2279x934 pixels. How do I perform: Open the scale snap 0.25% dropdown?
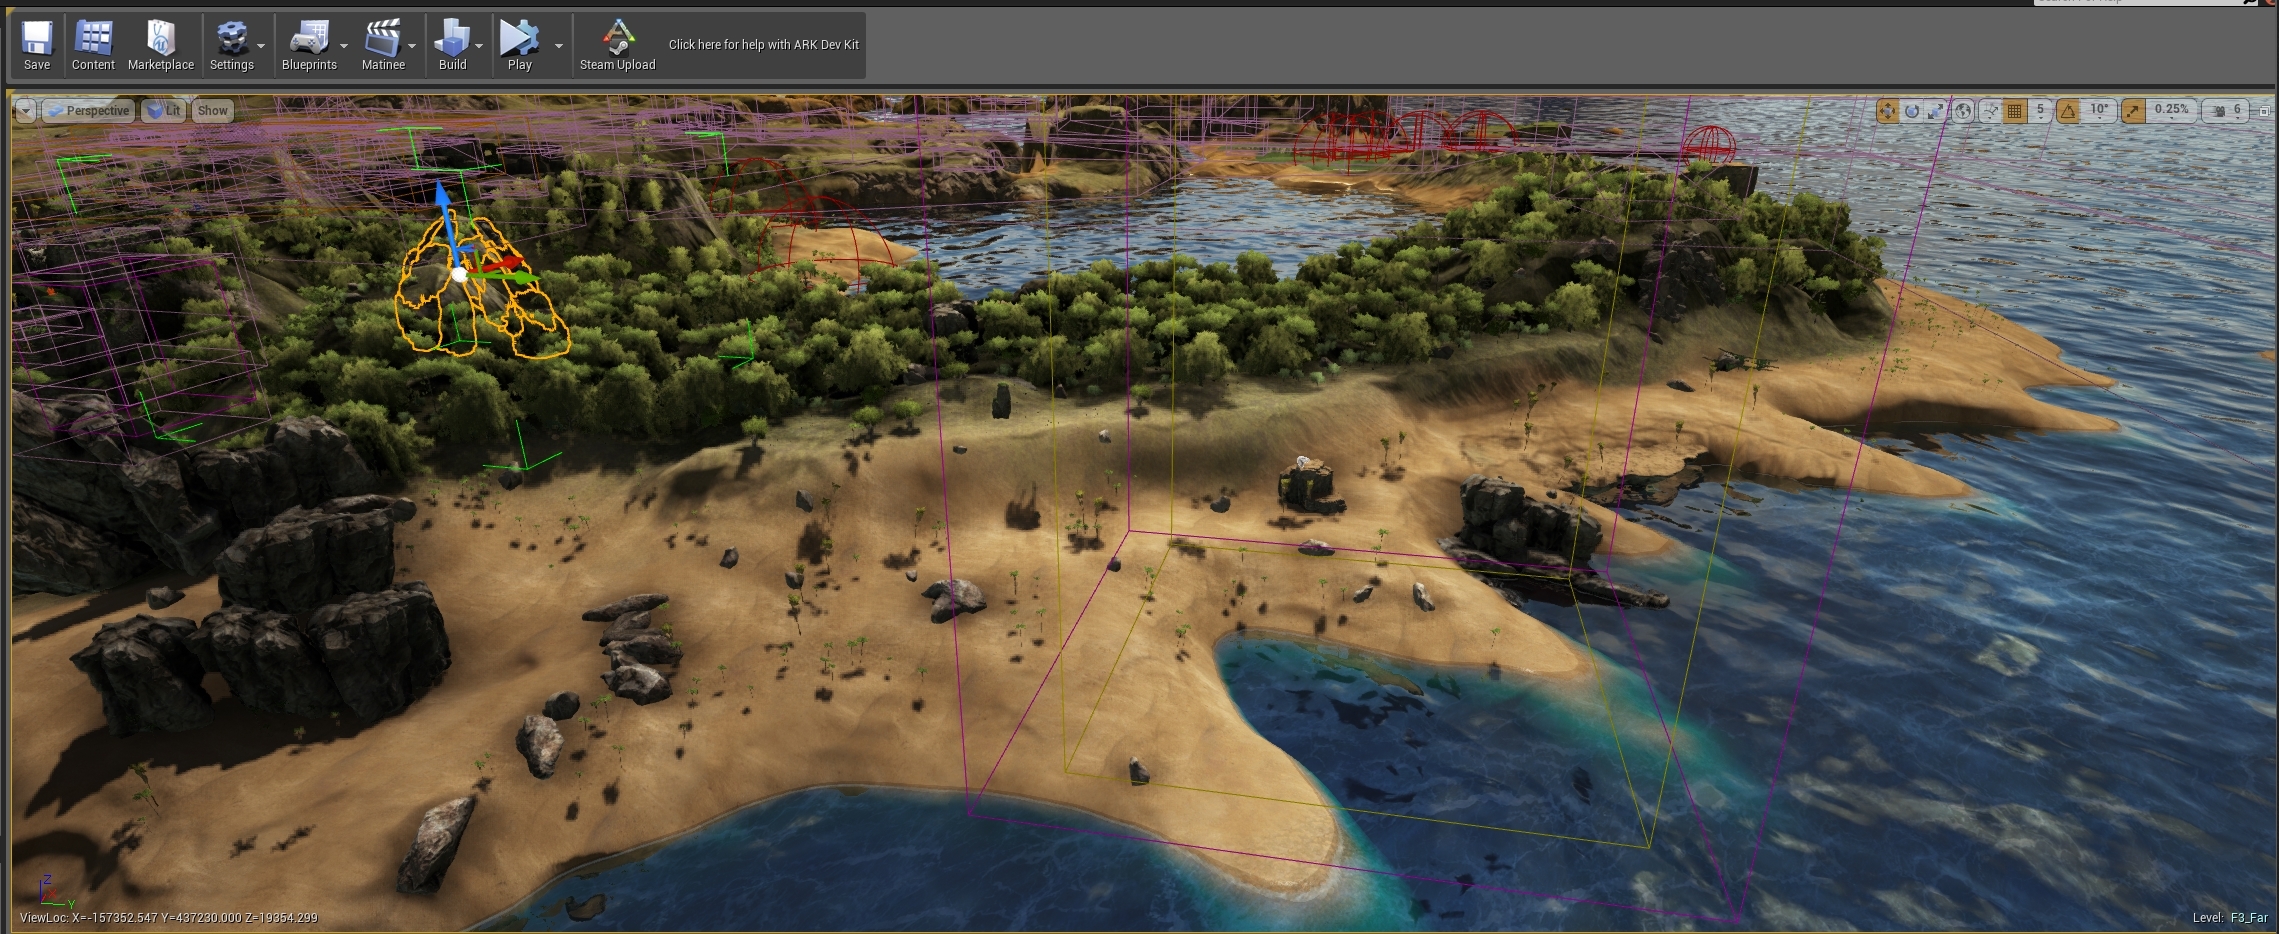[2172, 111]
